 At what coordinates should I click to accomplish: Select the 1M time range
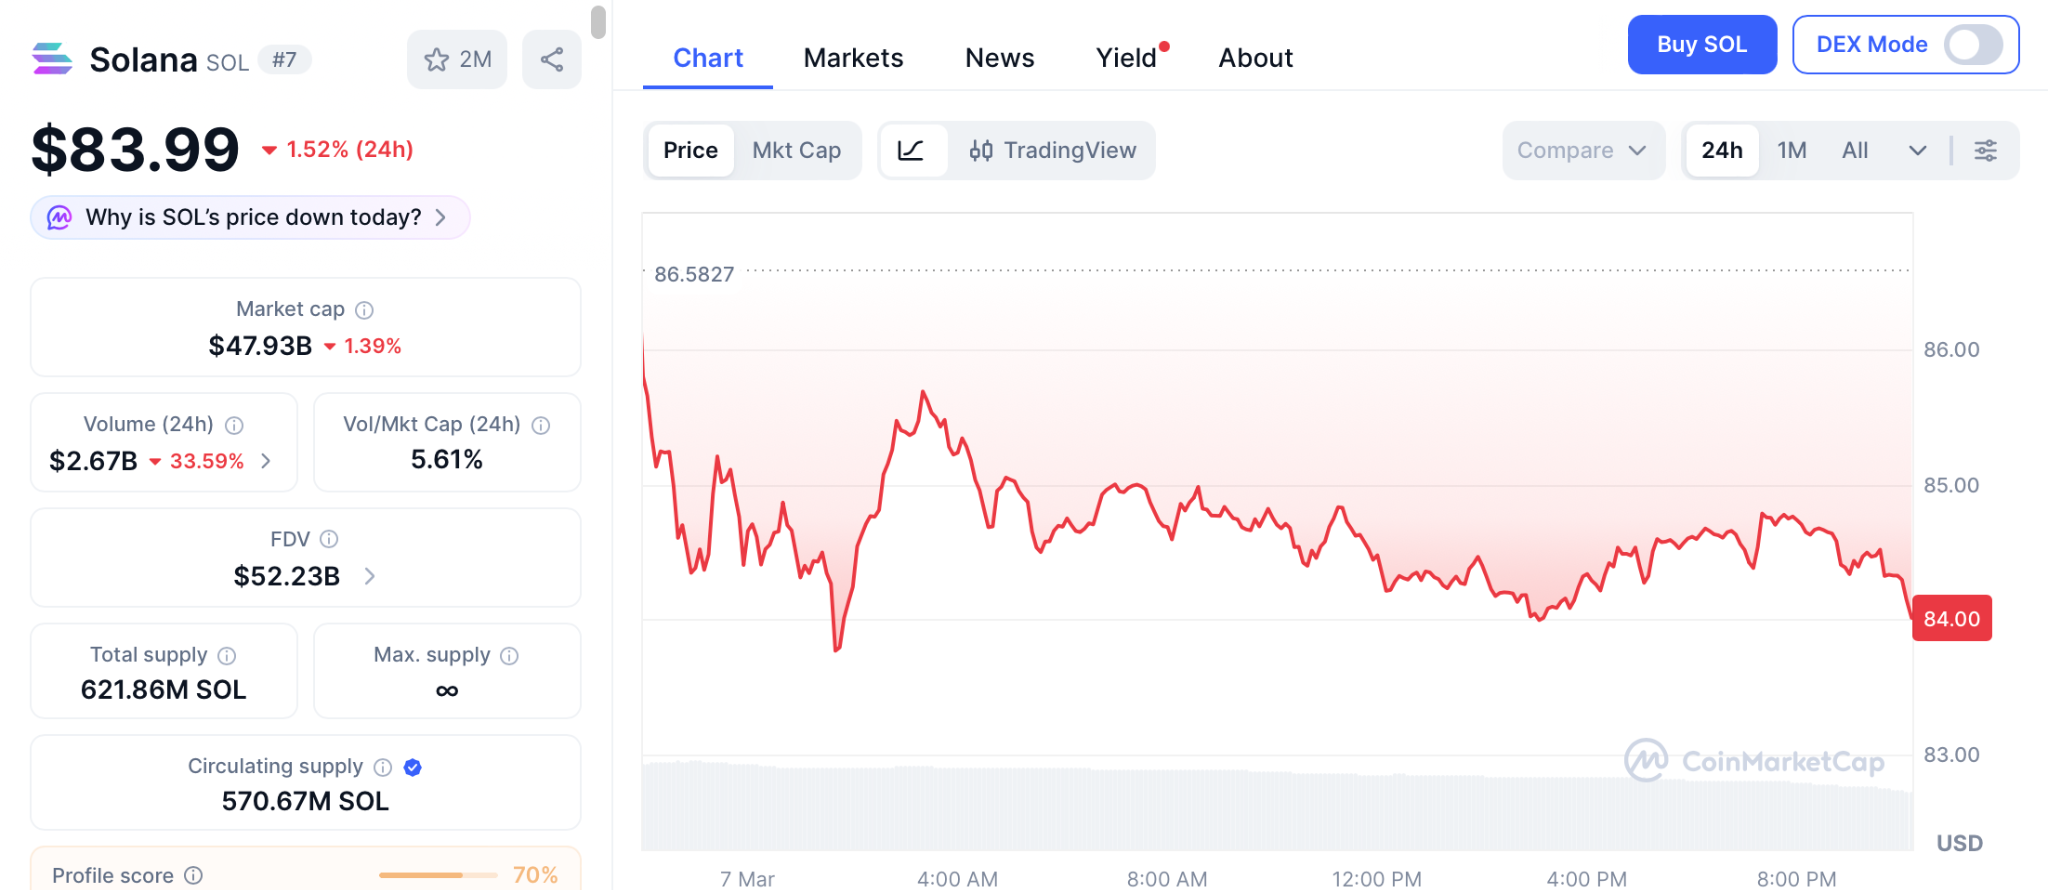(x=1791, y=151)
